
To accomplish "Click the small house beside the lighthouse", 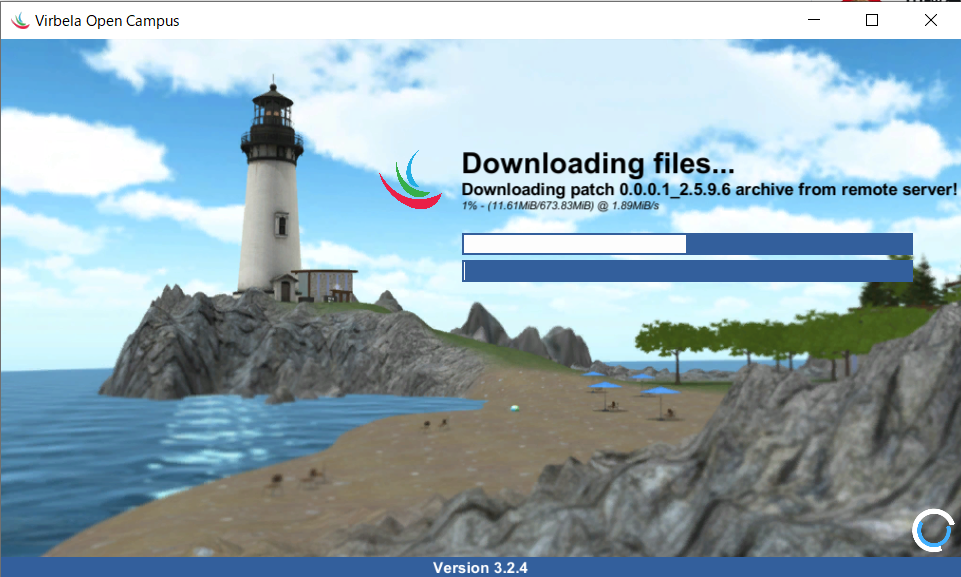I will [x=325, y=284].
